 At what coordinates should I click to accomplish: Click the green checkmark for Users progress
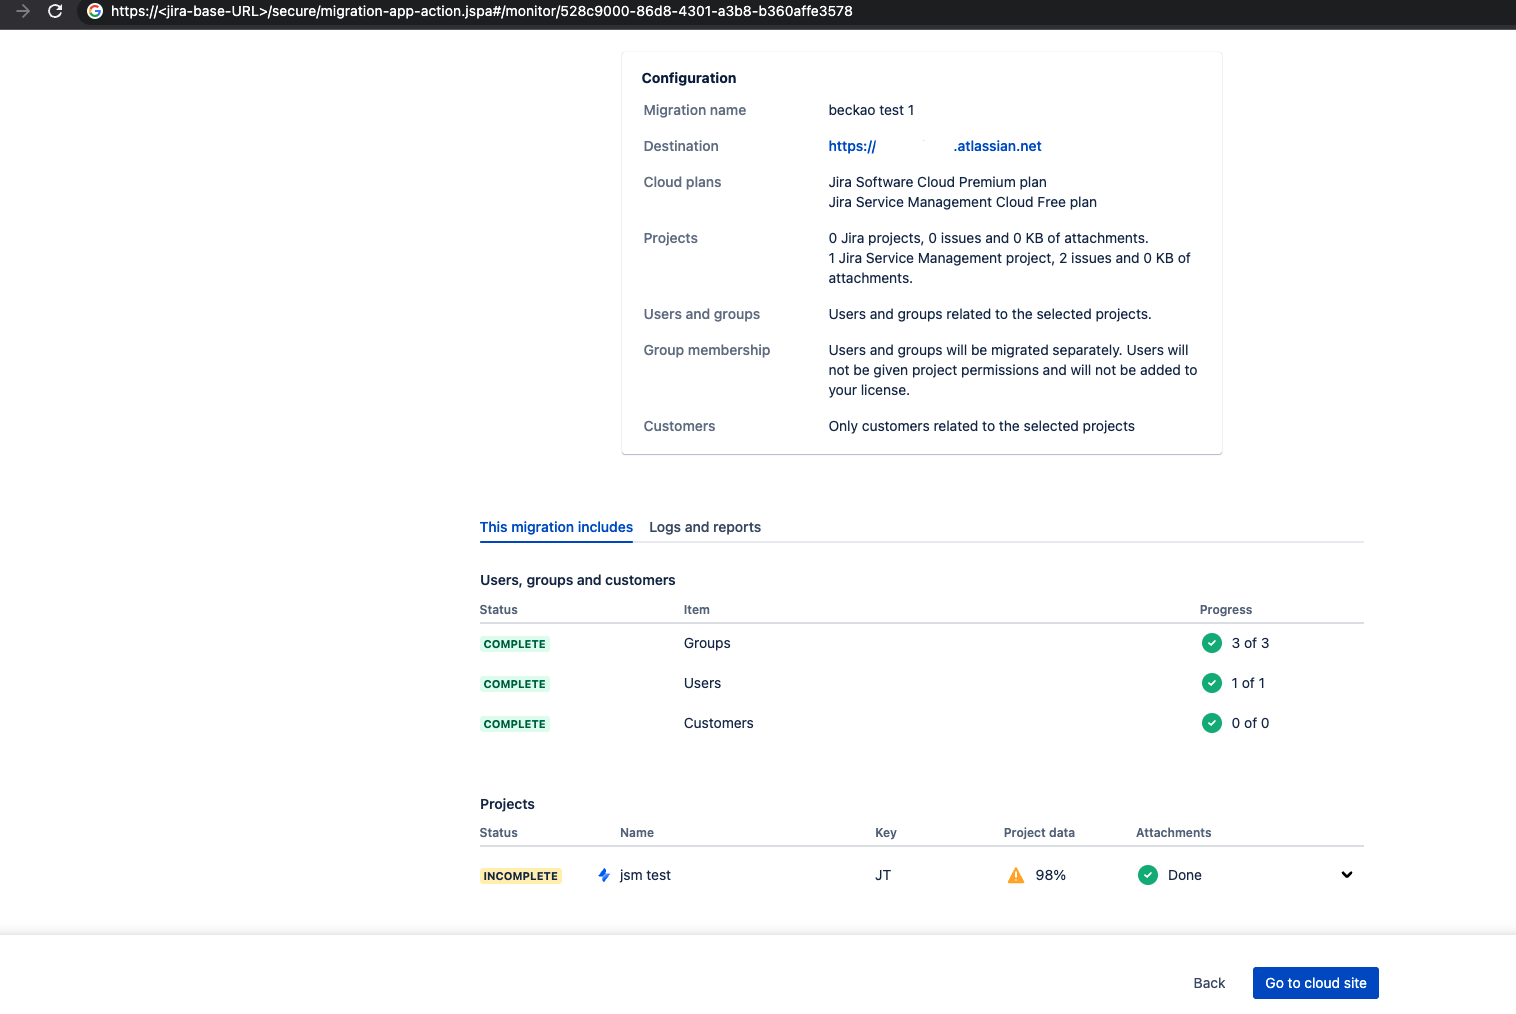(1212, 683)
